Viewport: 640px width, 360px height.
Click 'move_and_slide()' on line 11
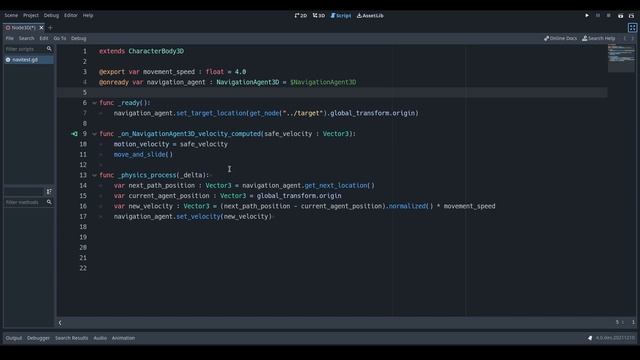point(143,154)
